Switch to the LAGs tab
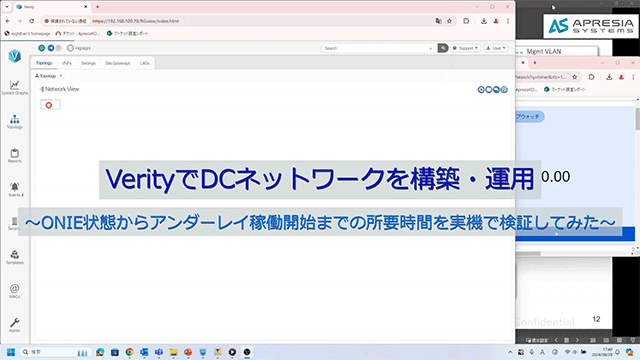The height and width of the screenshot is (360, 640). coord(144,63)
